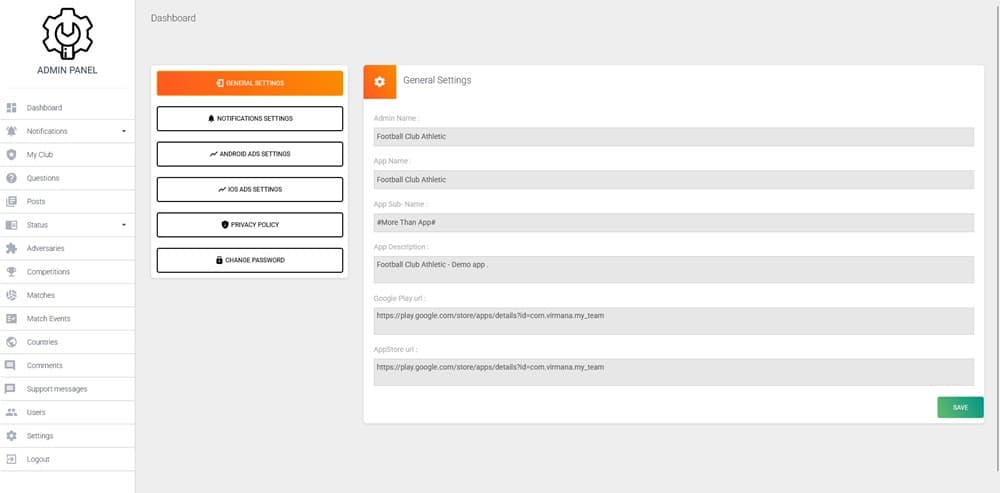The image size is (1000, 493).
Task: Click the Questions help icon
Action: 11,178
